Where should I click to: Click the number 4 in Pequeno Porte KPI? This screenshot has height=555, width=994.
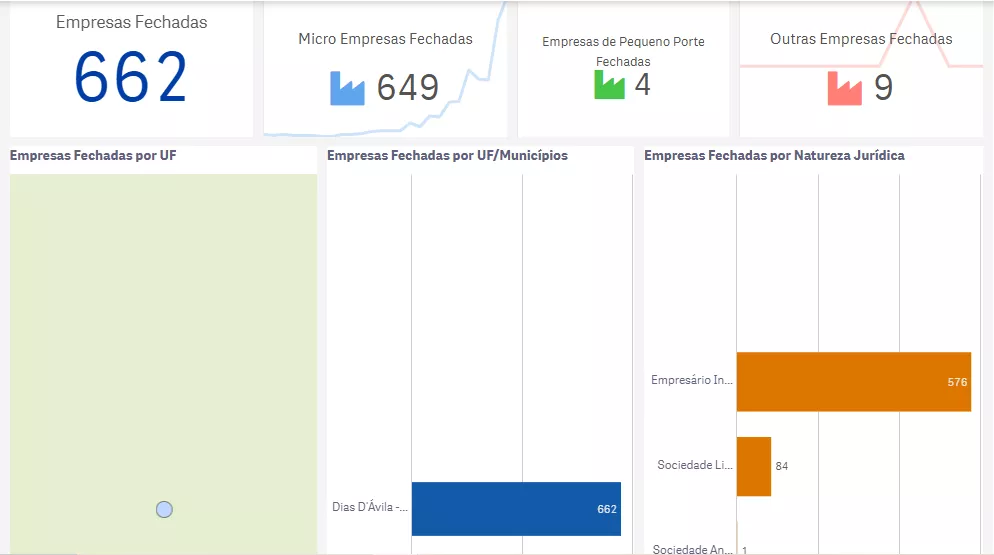tap(642, 85)
